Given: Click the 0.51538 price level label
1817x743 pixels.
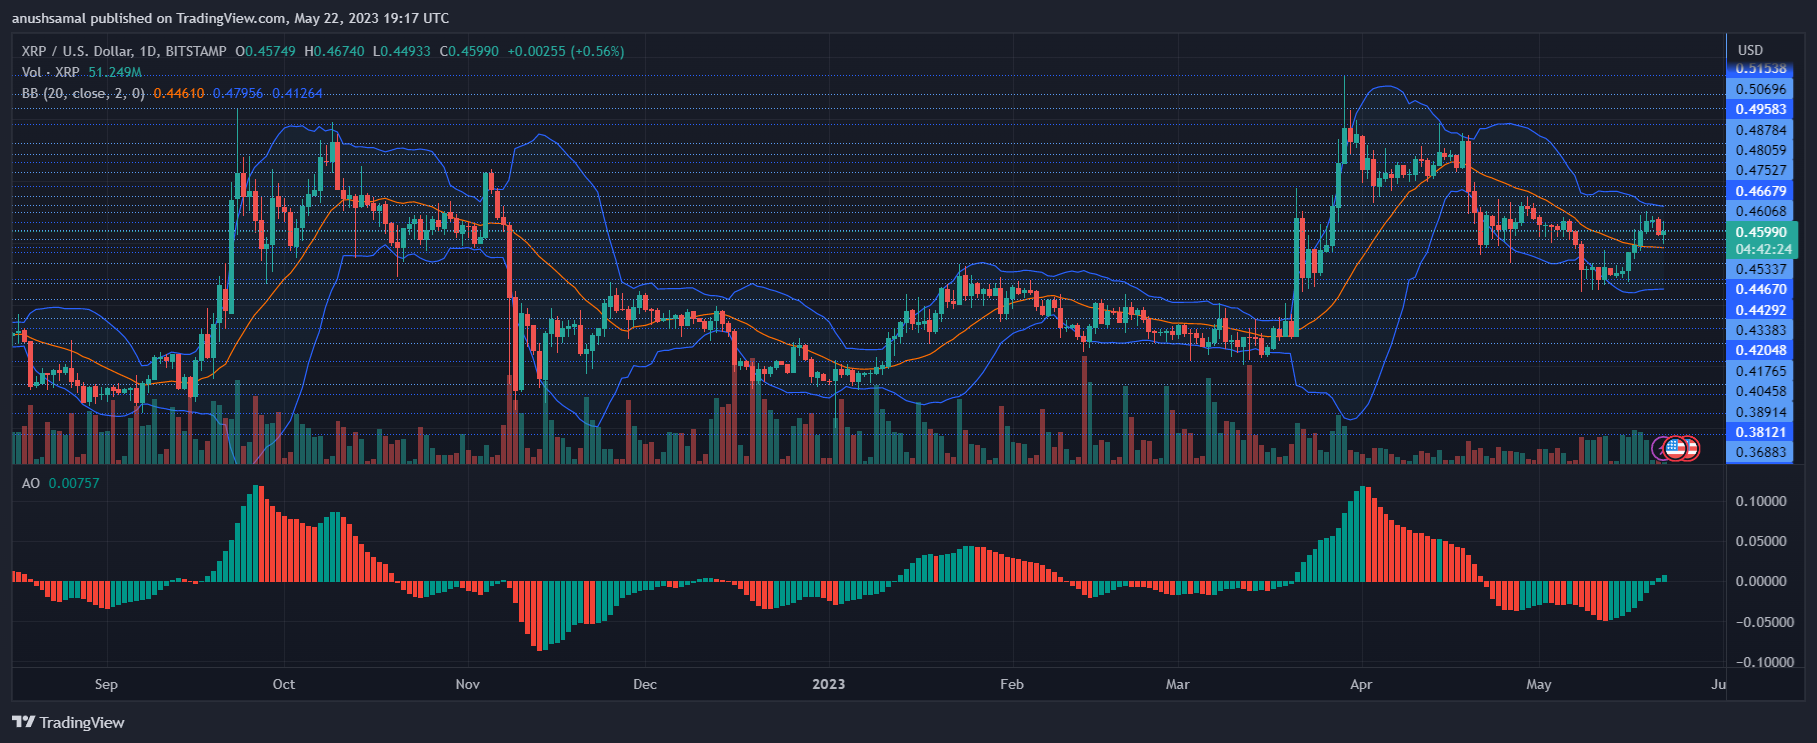Looking at the screenshot, I should pos(1760,69).
